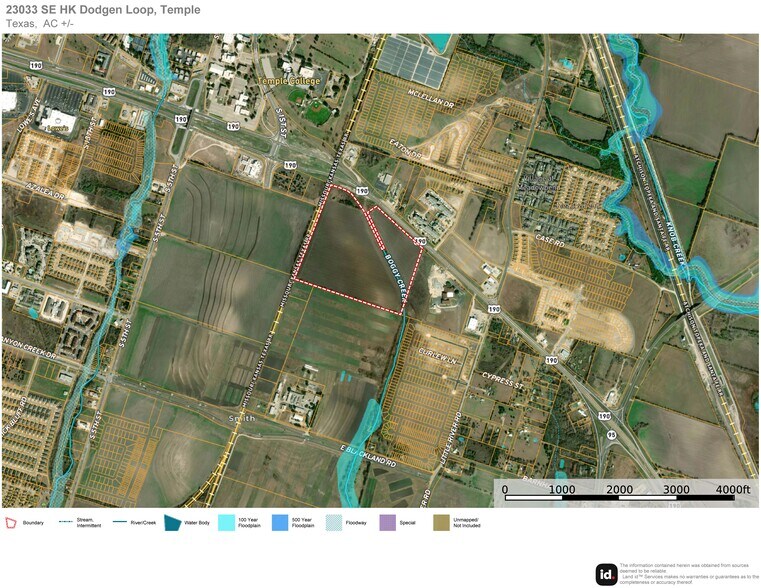Image resolution: width=761 pixels, height=588 pixels.
Task: Click the highway 95 route shield
Action: 612,435
